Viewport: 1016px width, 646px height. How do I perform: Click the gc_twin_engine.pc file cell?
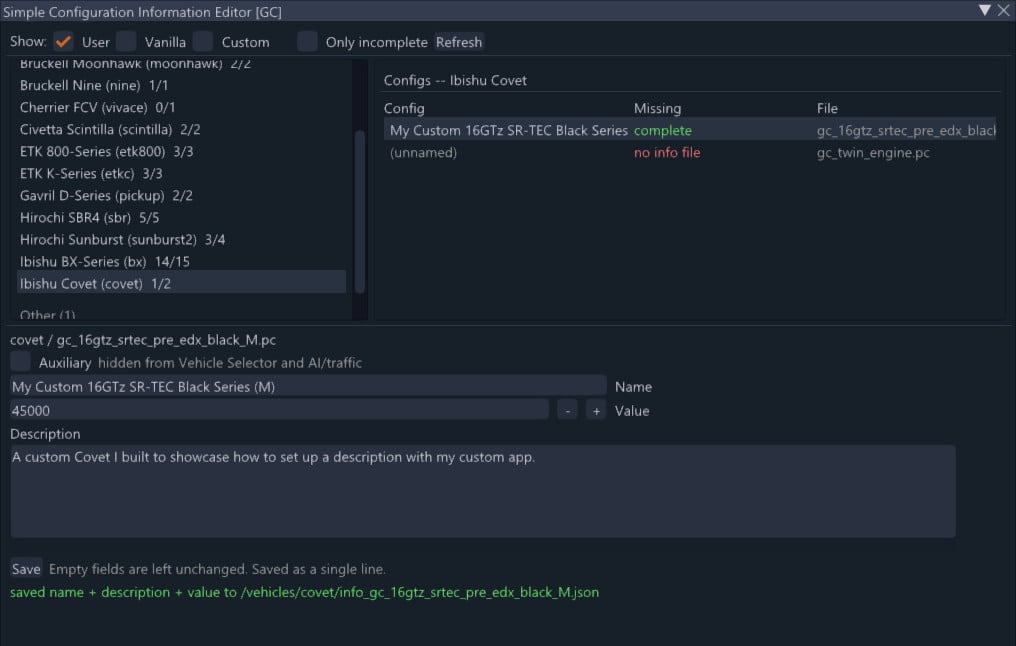873,153
